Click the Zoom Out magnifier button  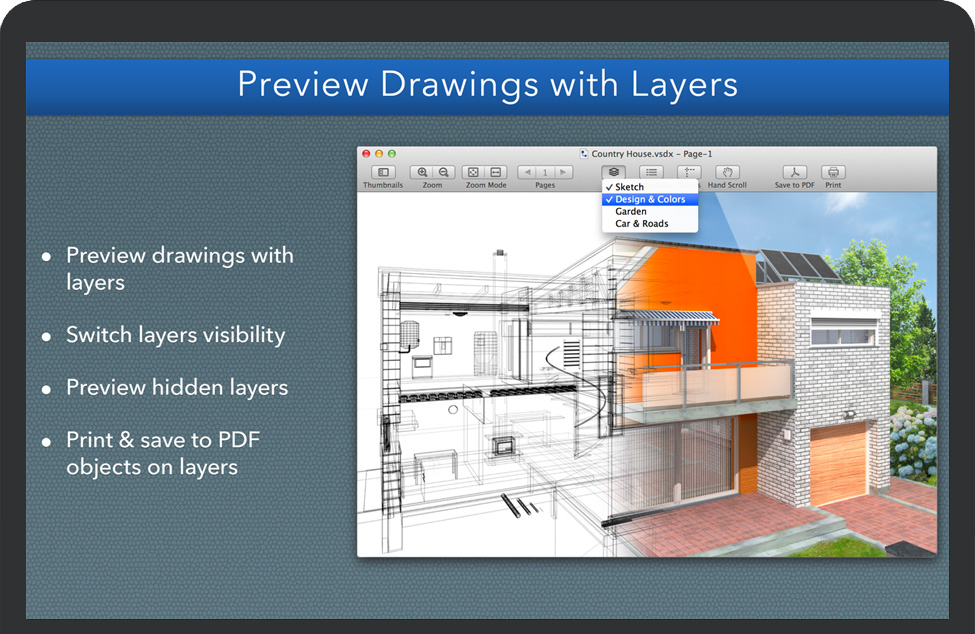444,173
